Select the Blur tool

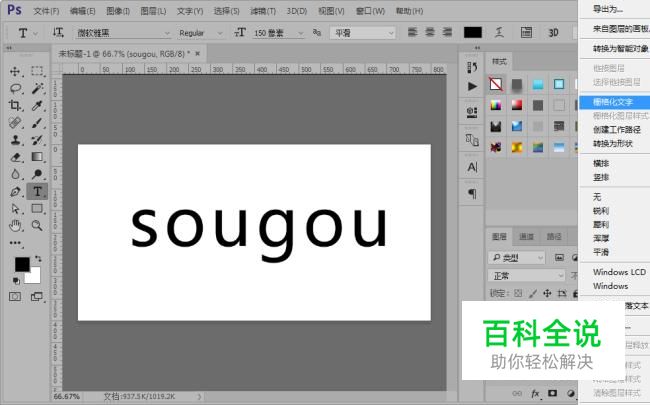pos(15,174)
